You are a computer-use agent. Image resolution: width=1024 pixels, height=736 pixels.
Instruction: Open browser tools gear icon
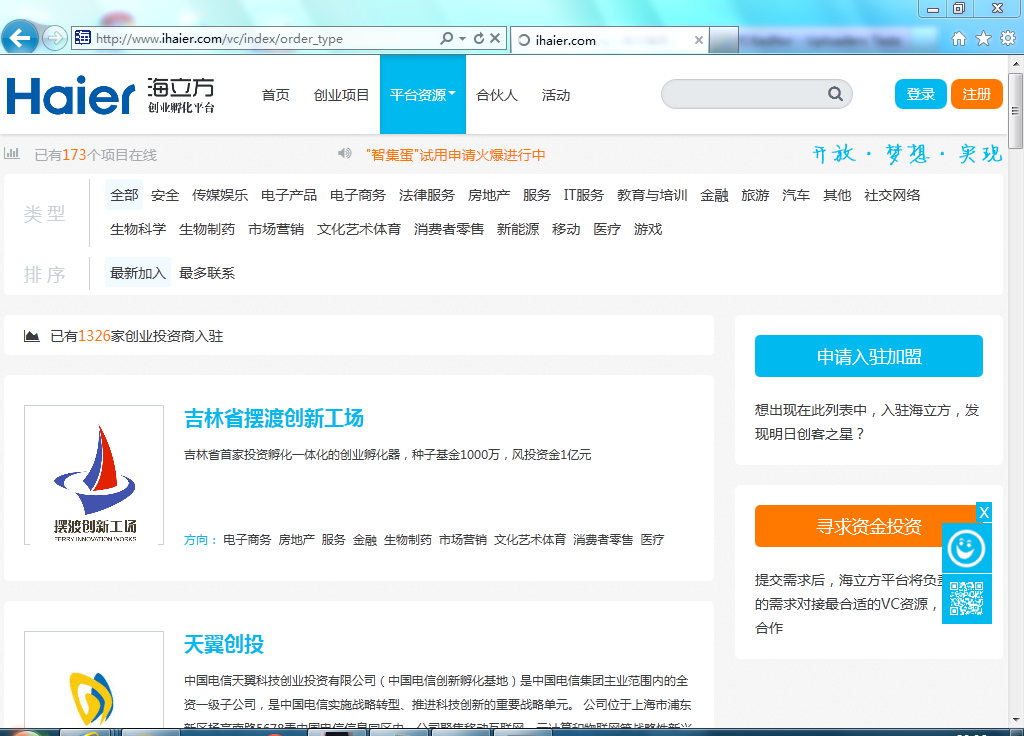(x=1008, y=39)
